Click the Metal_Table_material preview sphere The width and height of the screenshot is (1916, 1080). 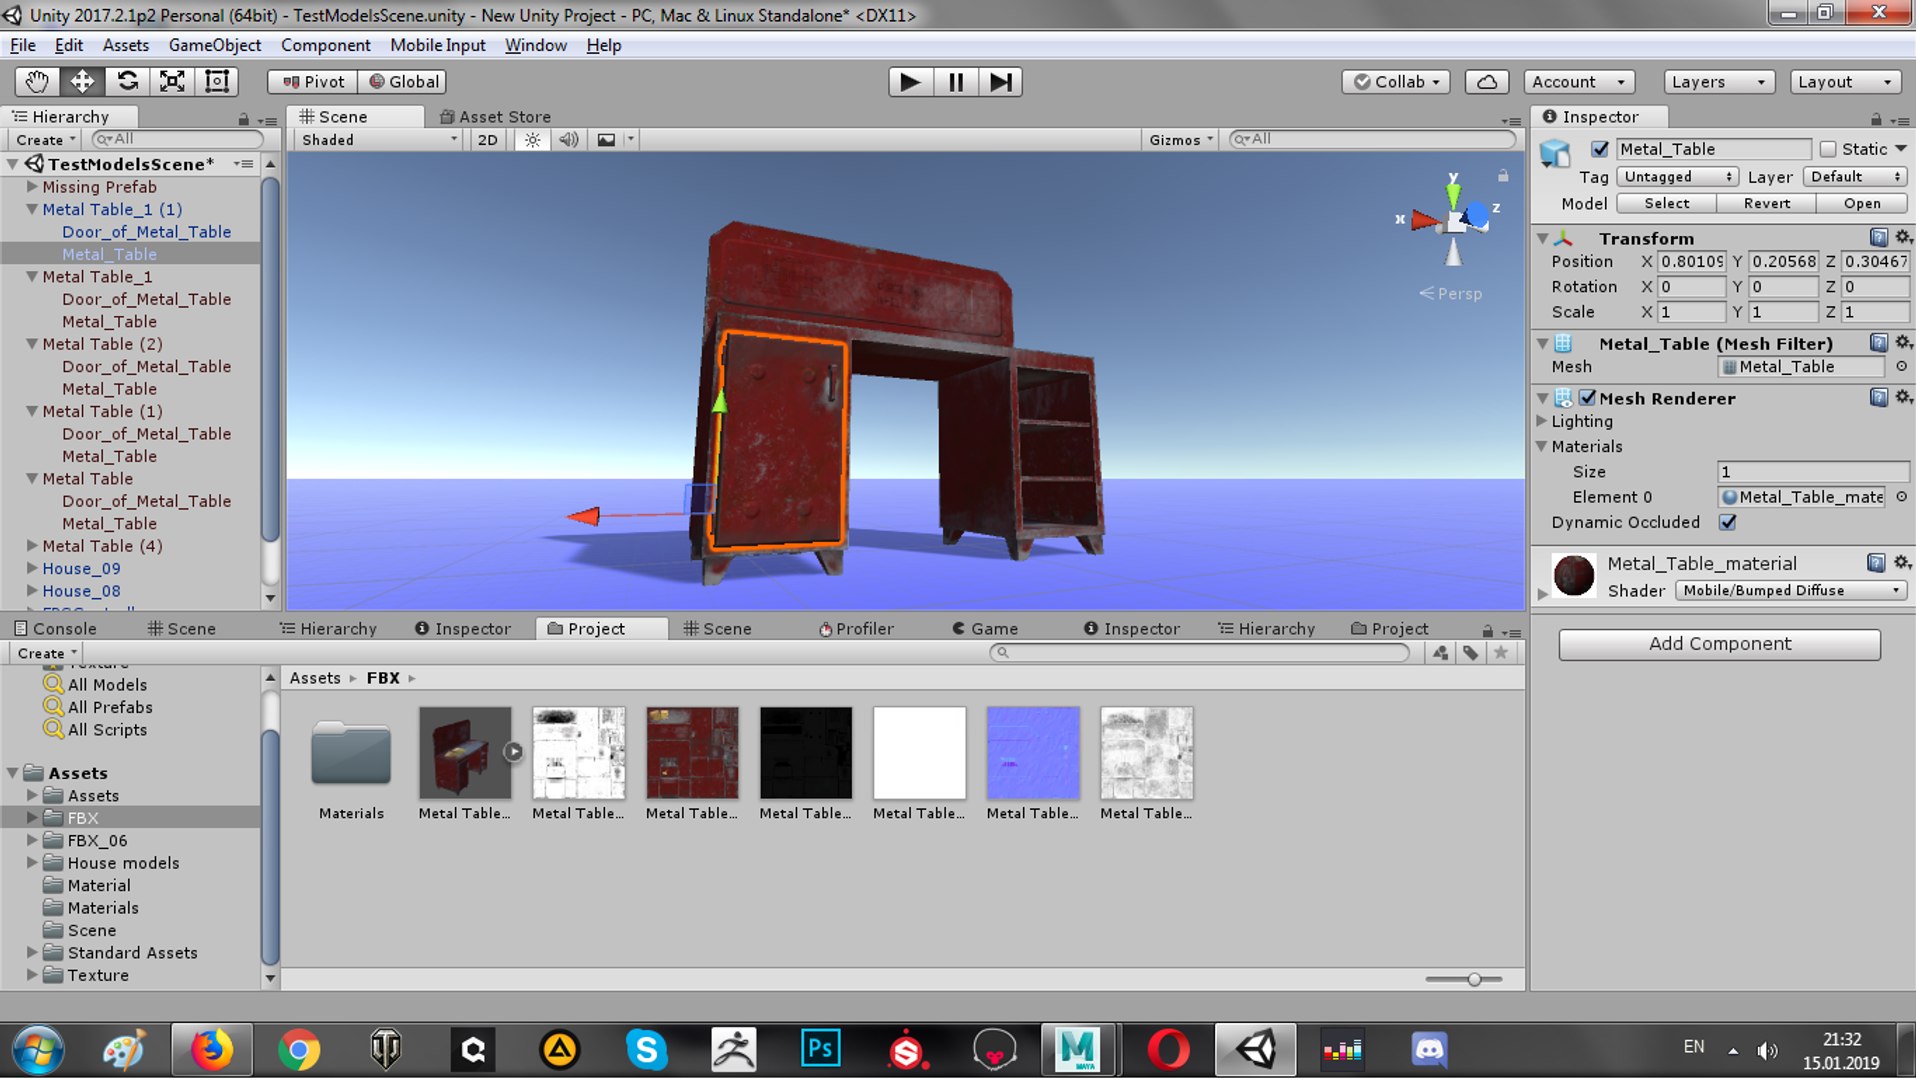pyautogui.click(x=1574, y=575)
